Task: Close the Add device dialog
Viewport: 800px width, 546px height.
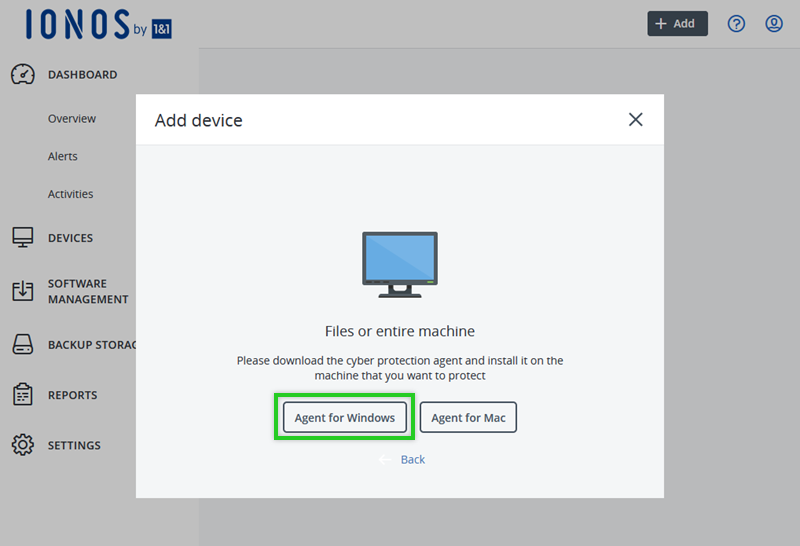Action: 635,120
